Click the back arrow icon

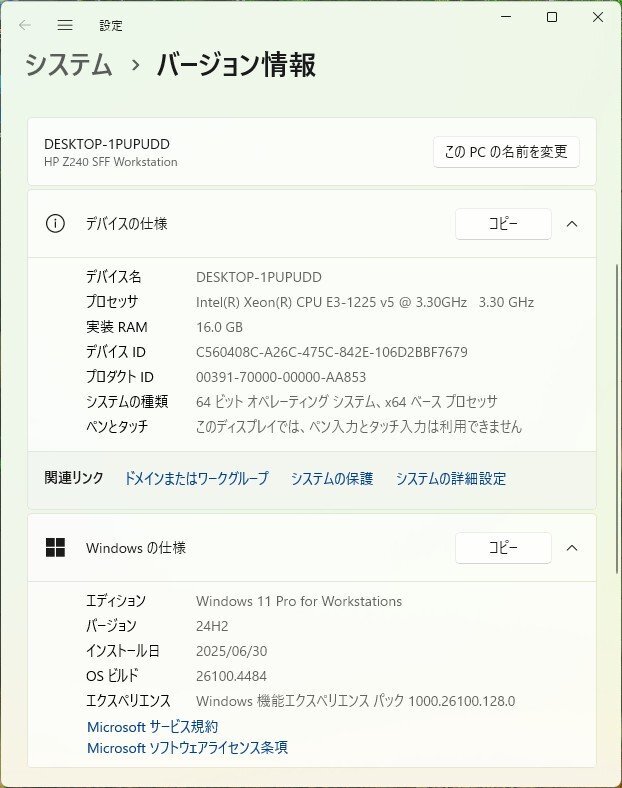coord(25,25)
